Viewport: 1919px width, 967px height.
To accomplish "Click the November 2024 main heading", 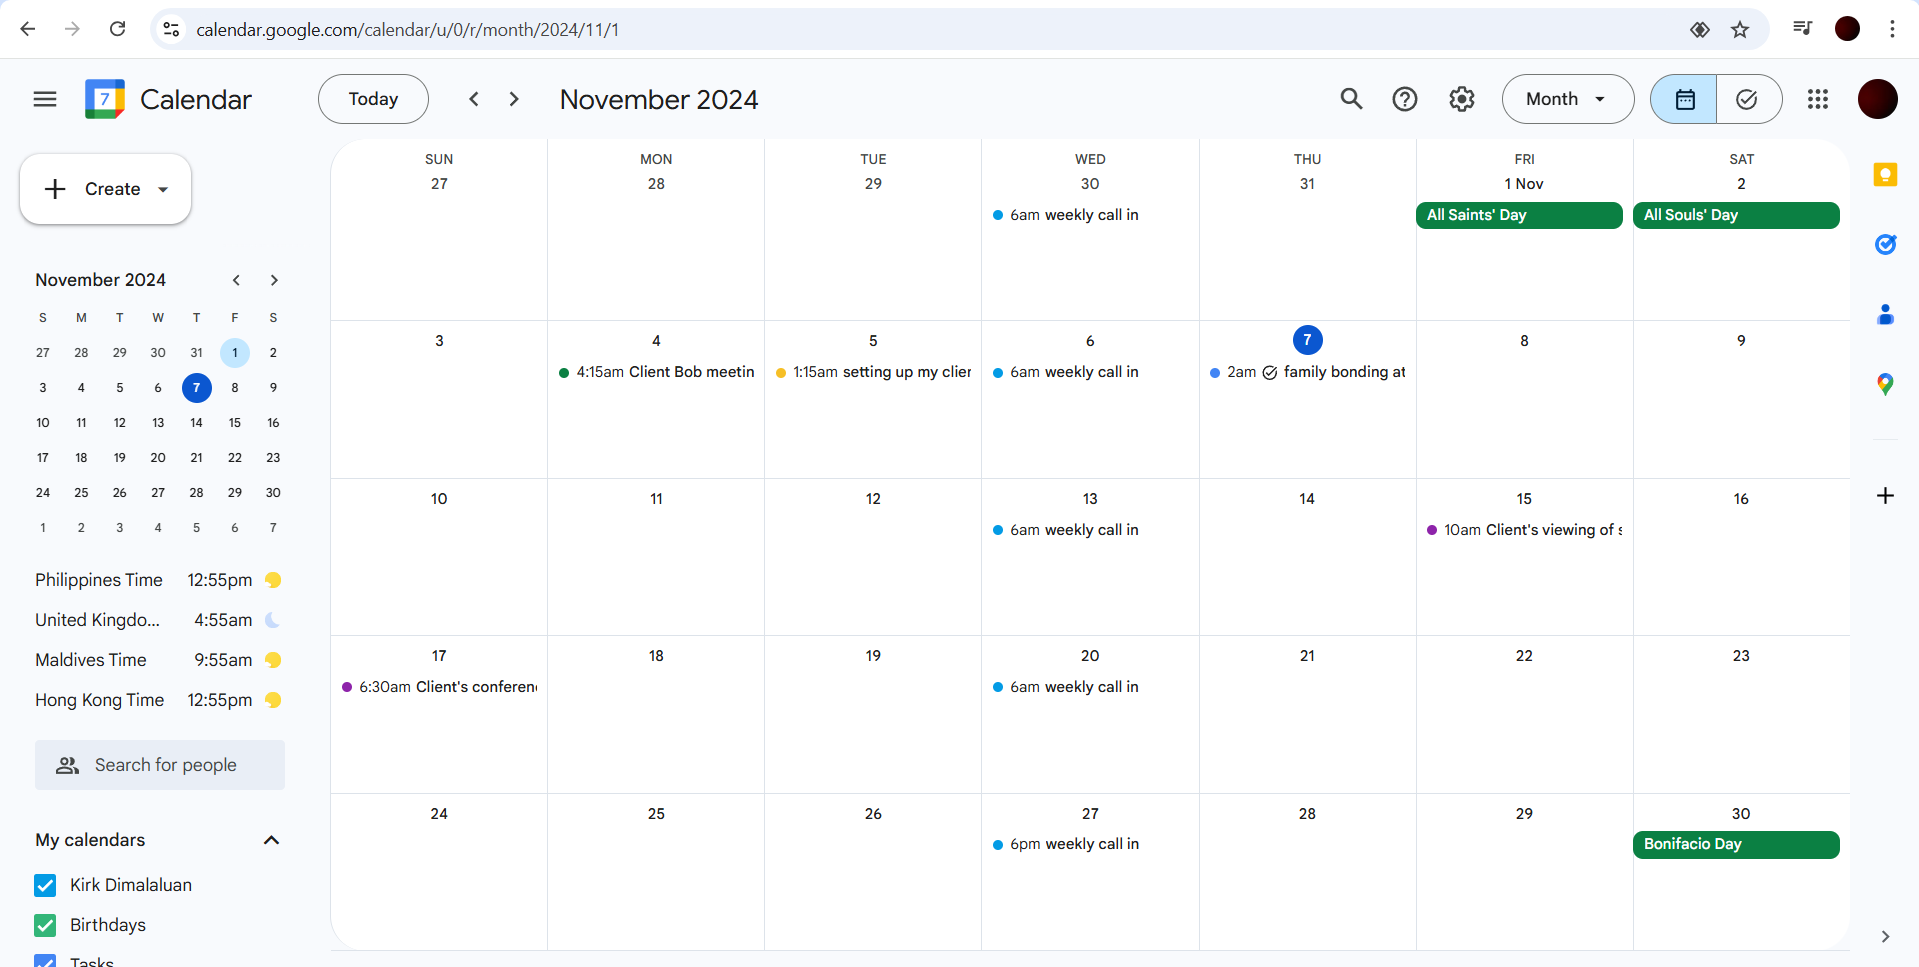I will [x=659, y=99].
